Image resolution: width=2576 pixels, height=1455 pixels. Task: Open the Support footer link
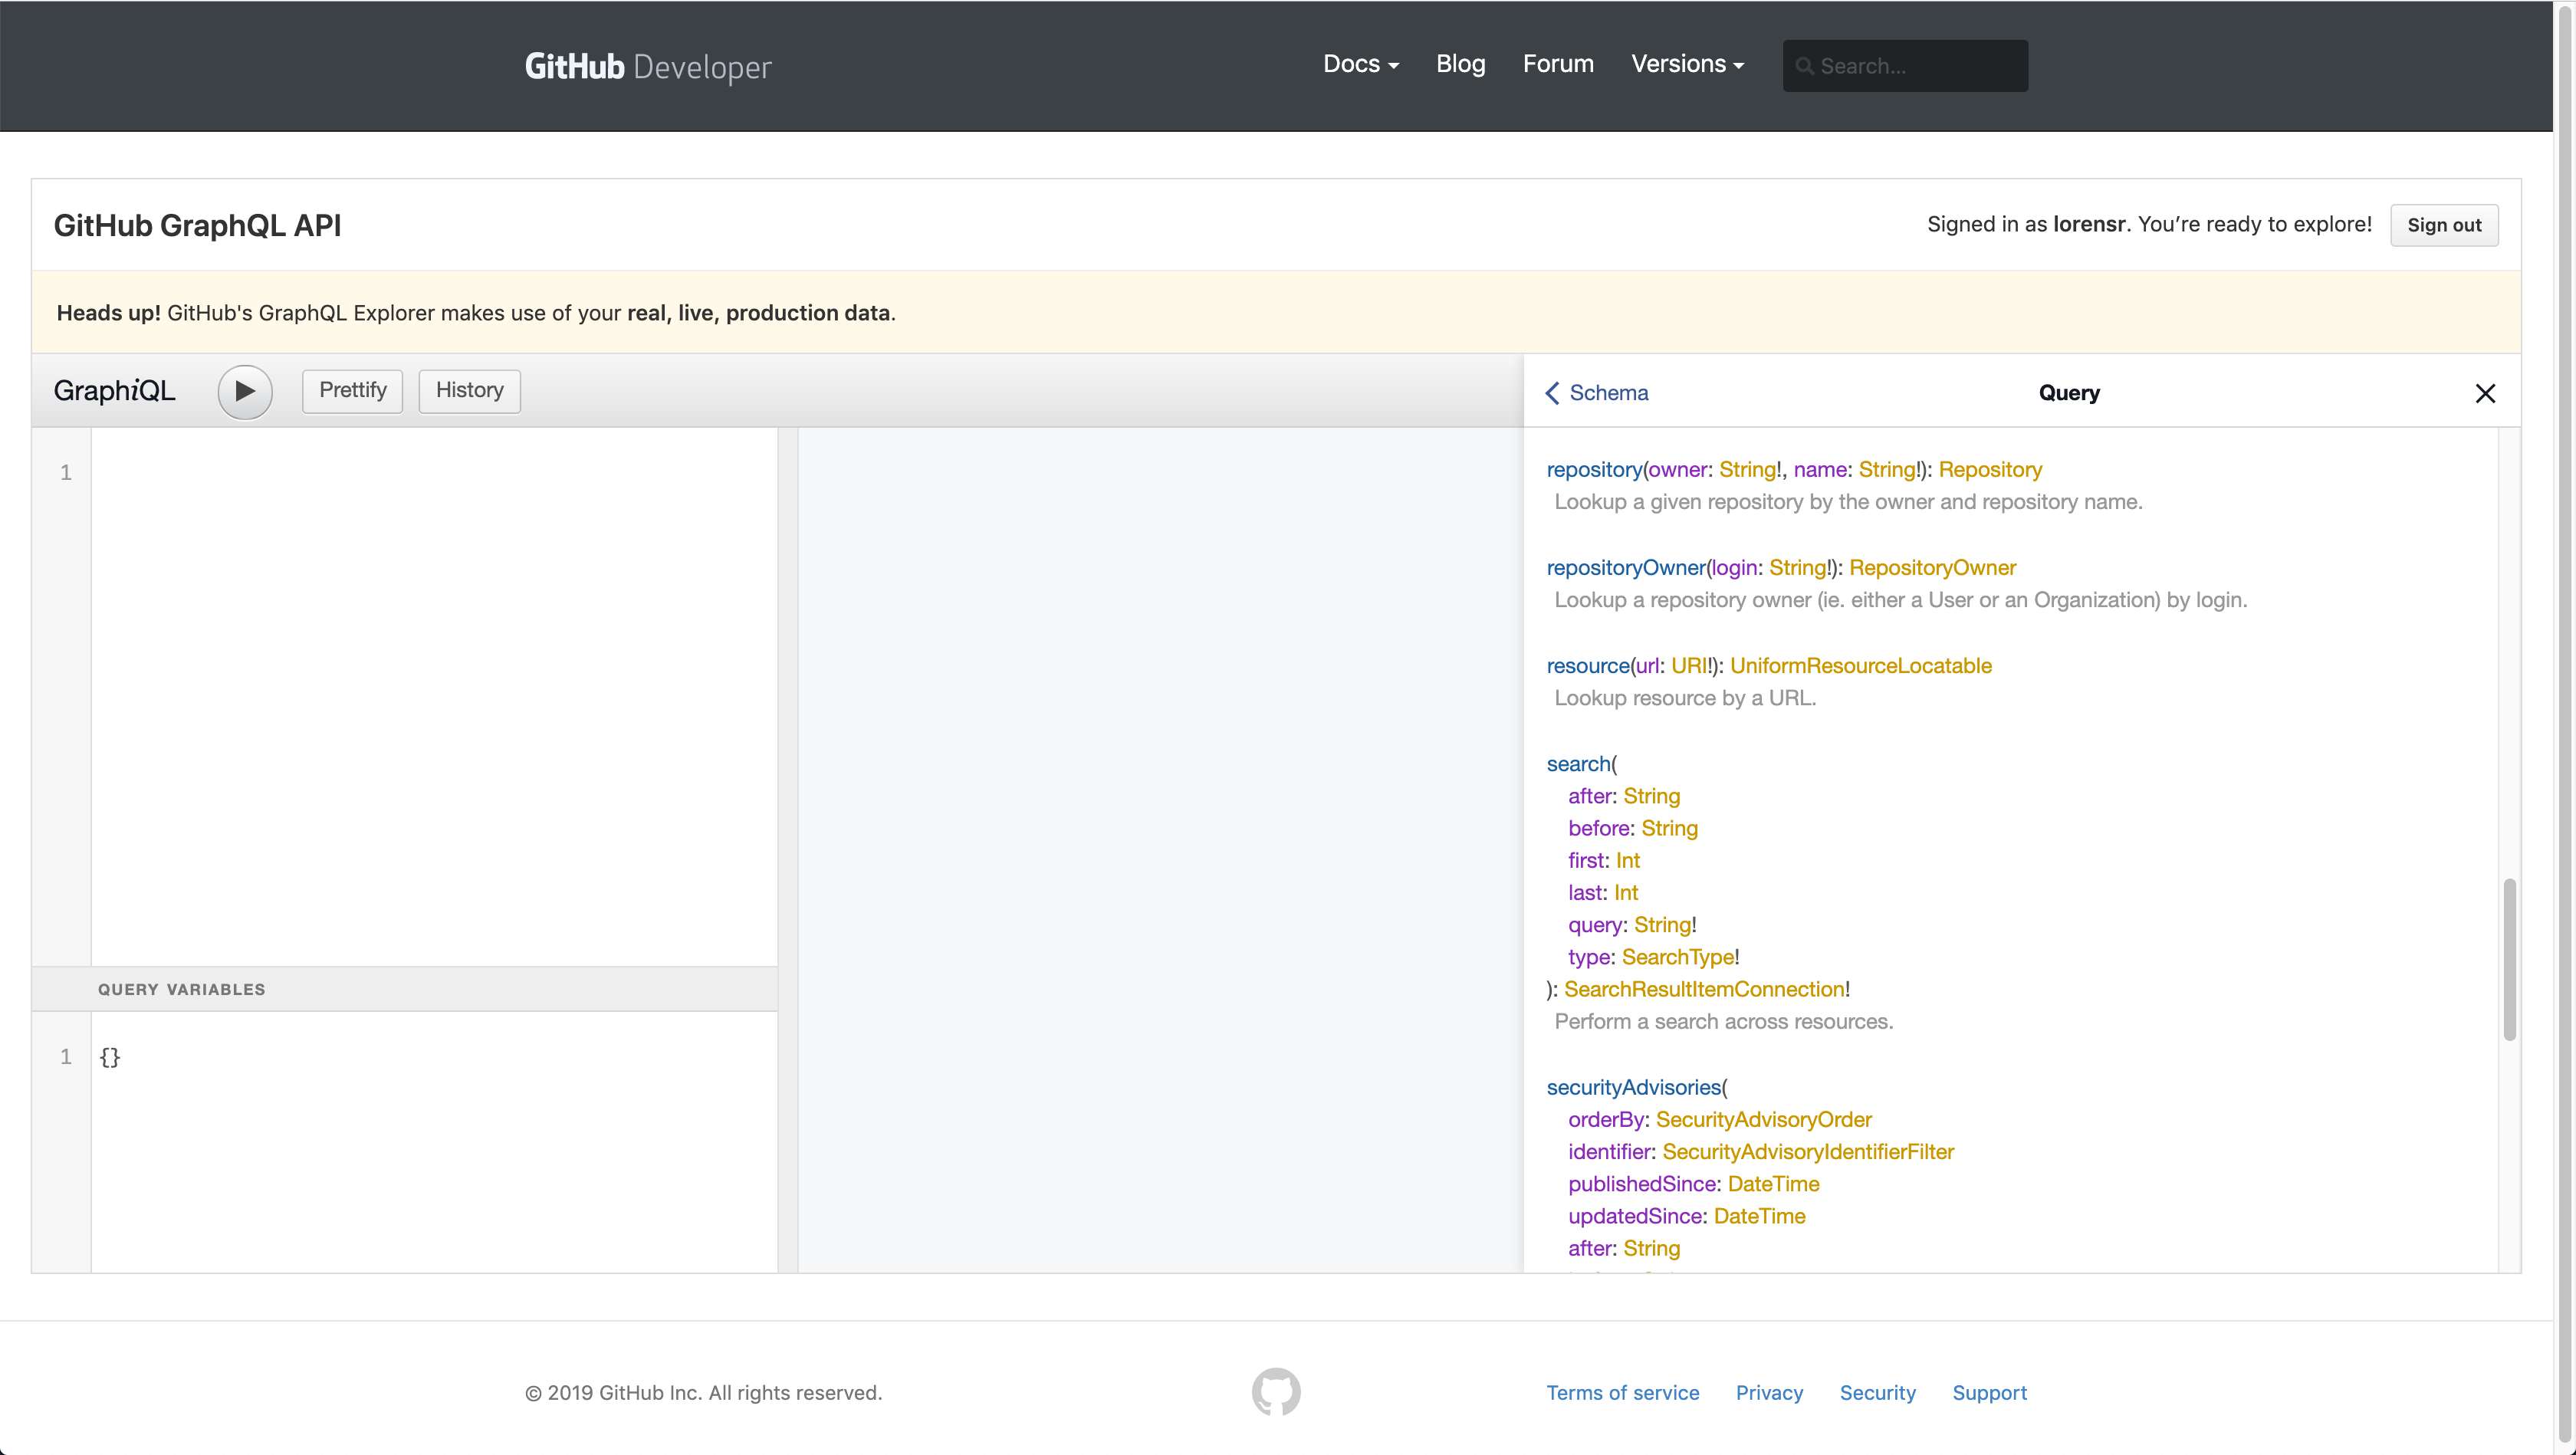tap(1989, 1393)
